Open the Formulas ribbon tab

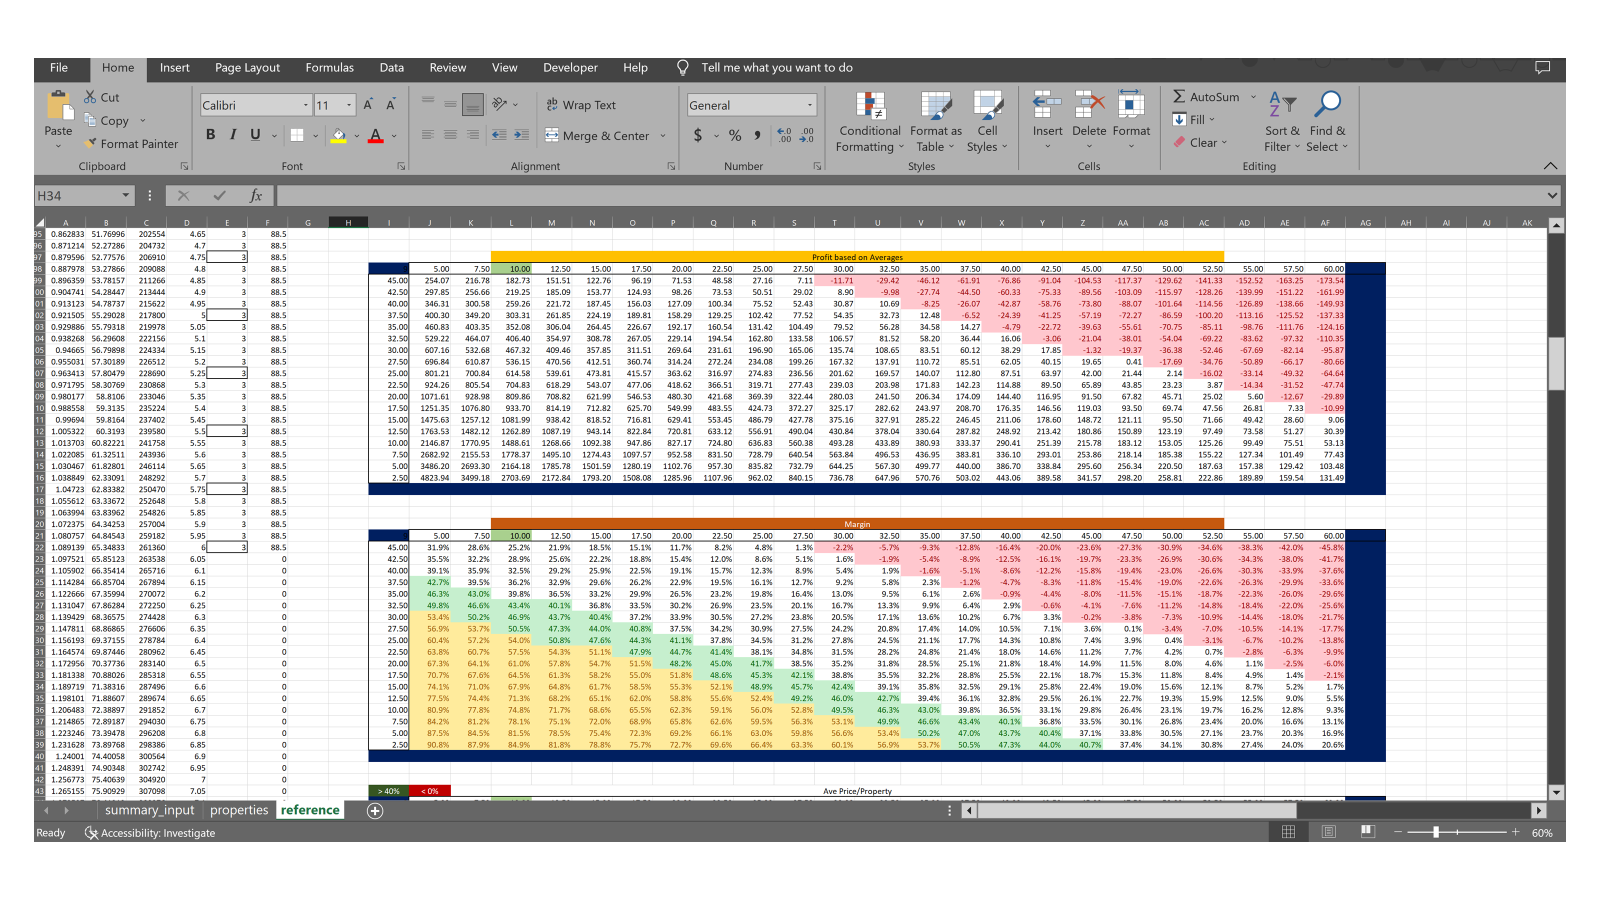330,68
